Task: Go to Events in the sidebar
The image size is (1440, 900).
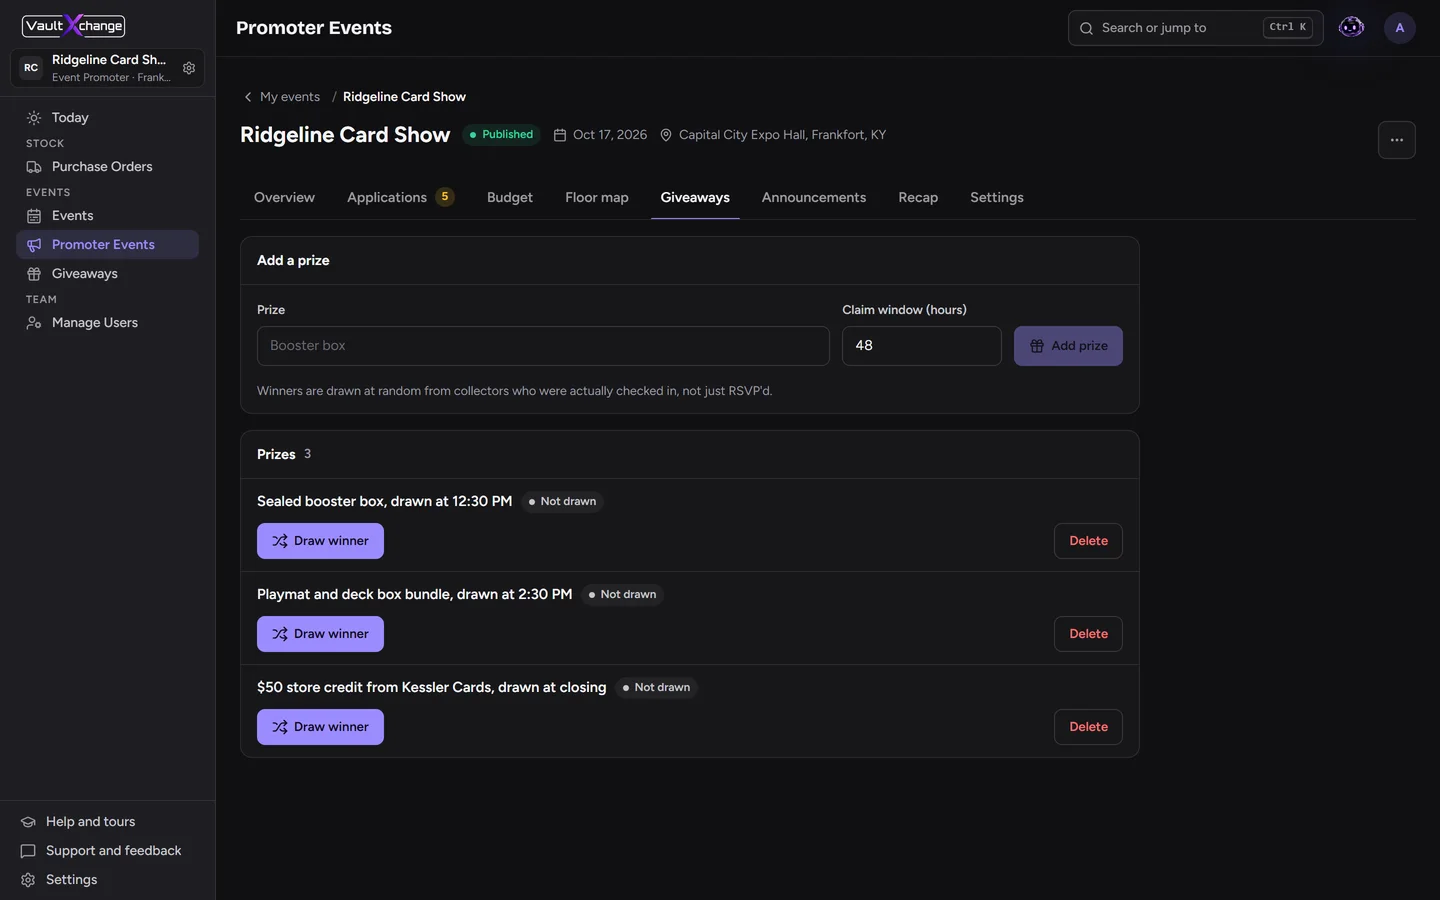Action: click(x=107, y=216)
